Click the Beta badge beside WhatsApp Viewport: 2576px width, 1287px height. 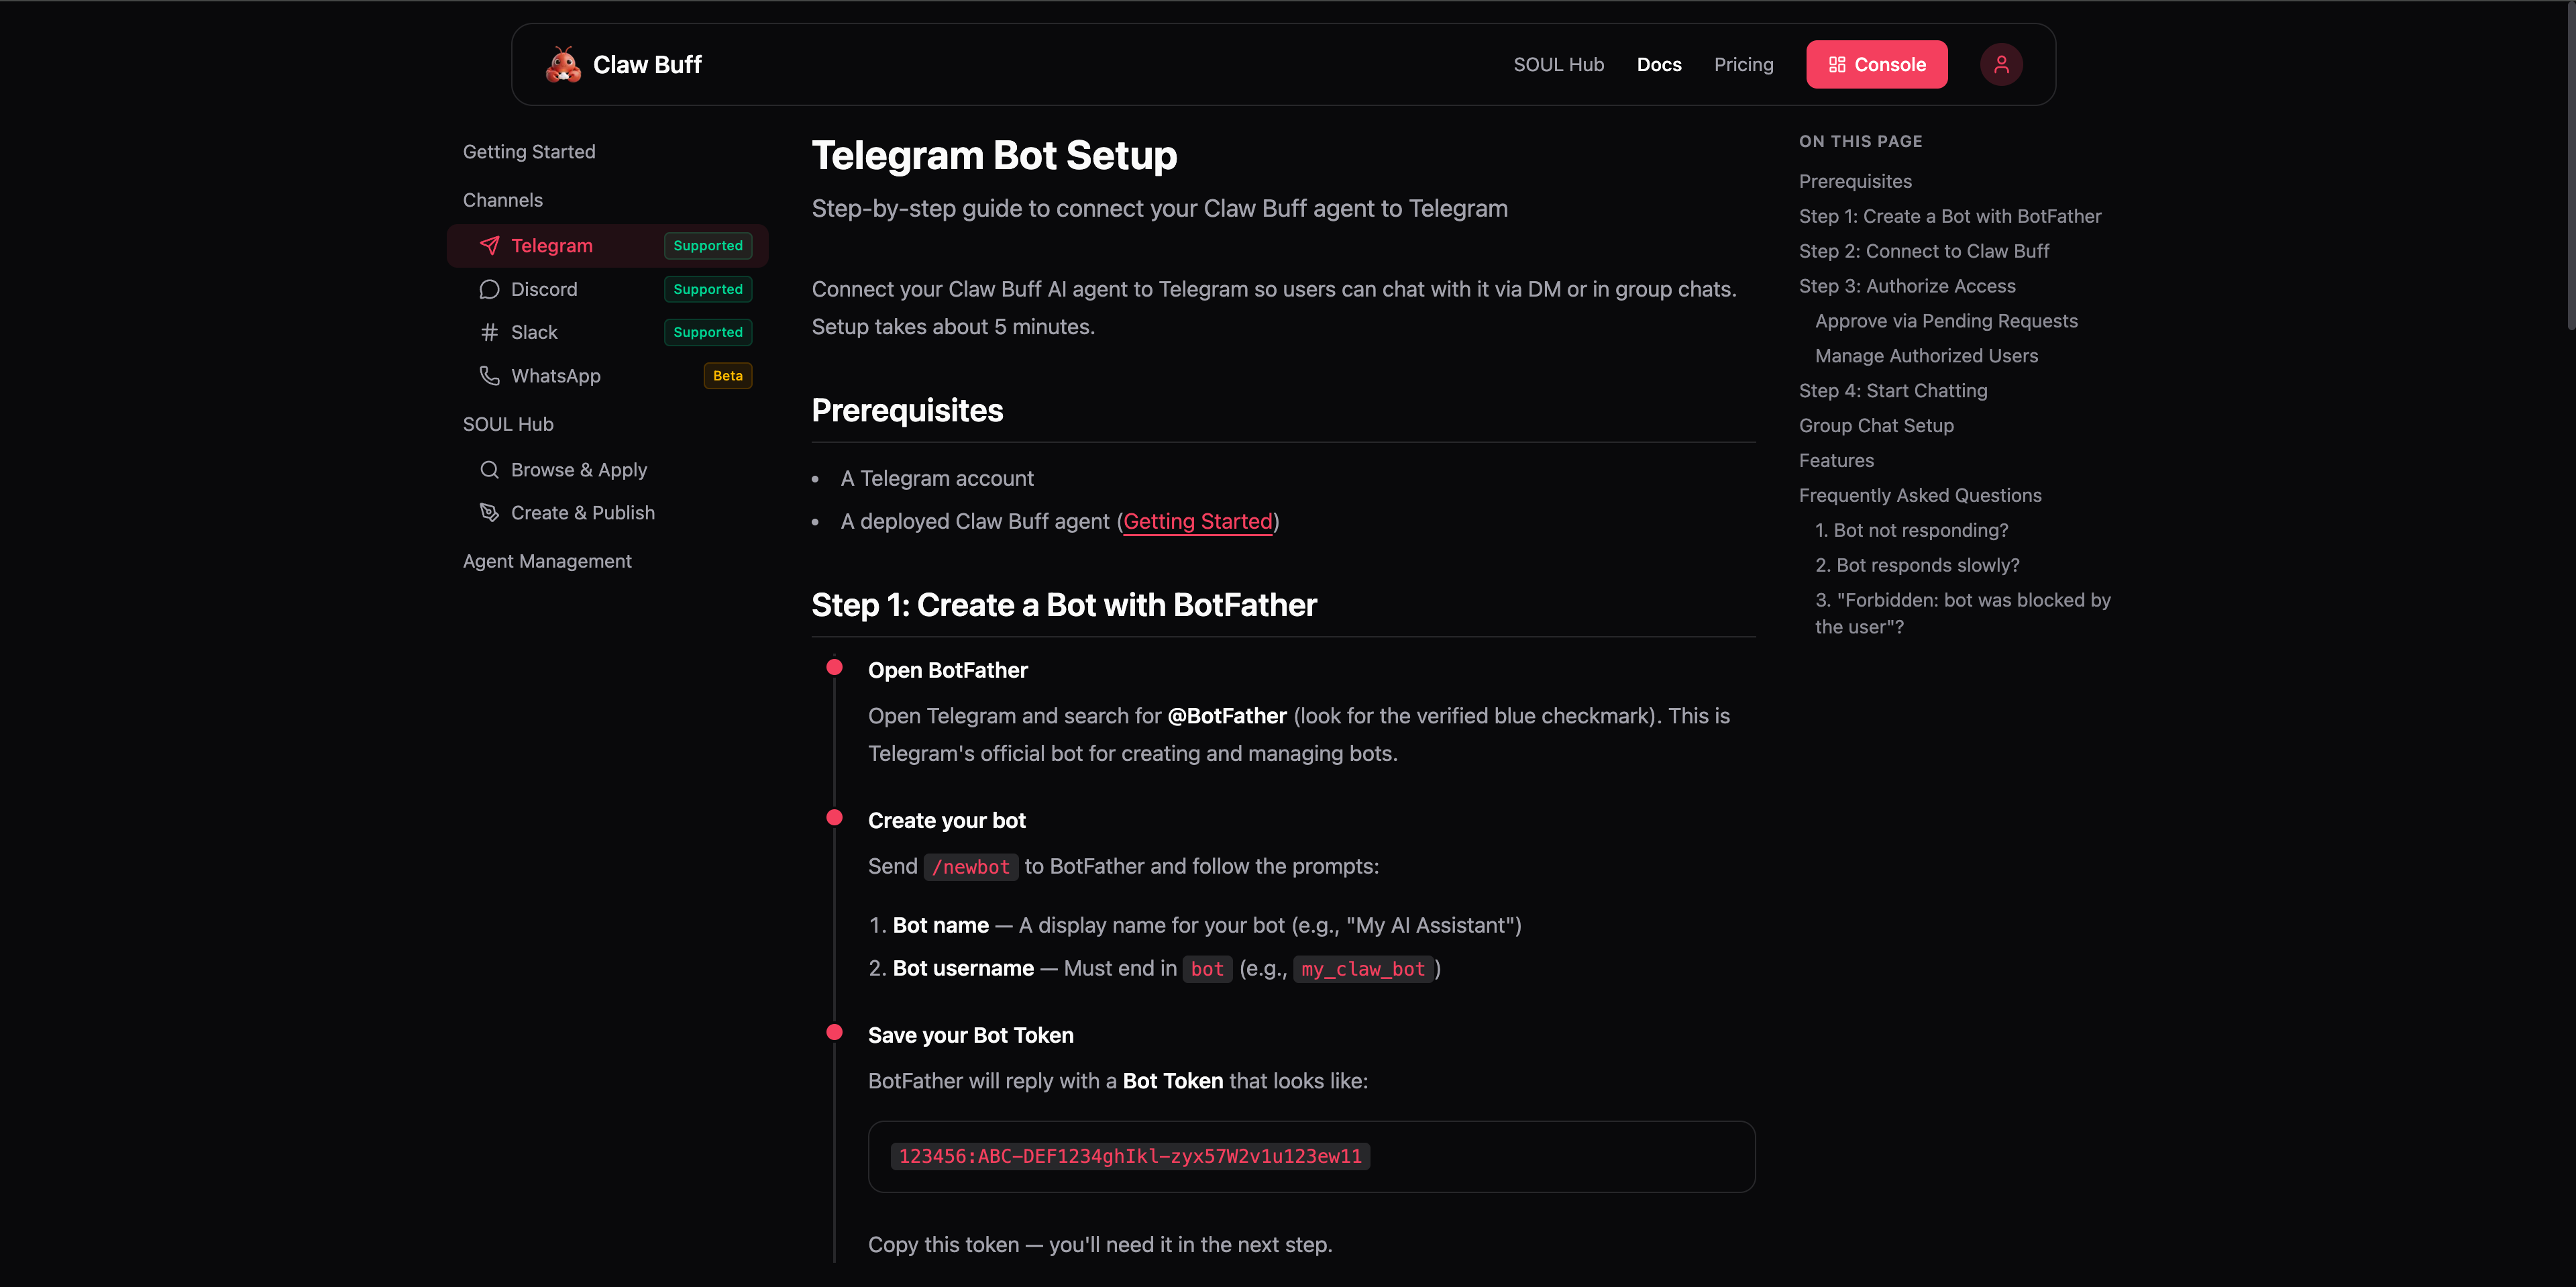(x=727, y=375)
